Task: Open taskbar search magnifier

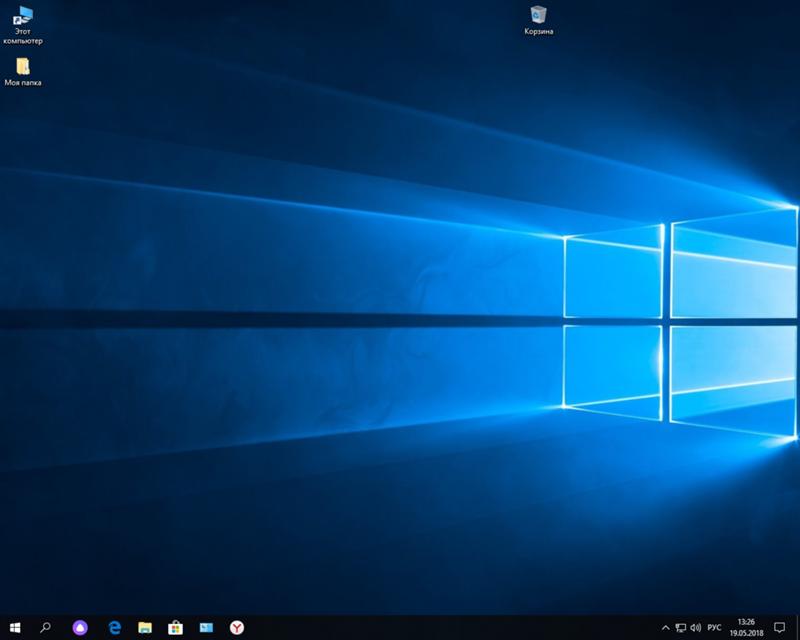Action: click(45, 628)
